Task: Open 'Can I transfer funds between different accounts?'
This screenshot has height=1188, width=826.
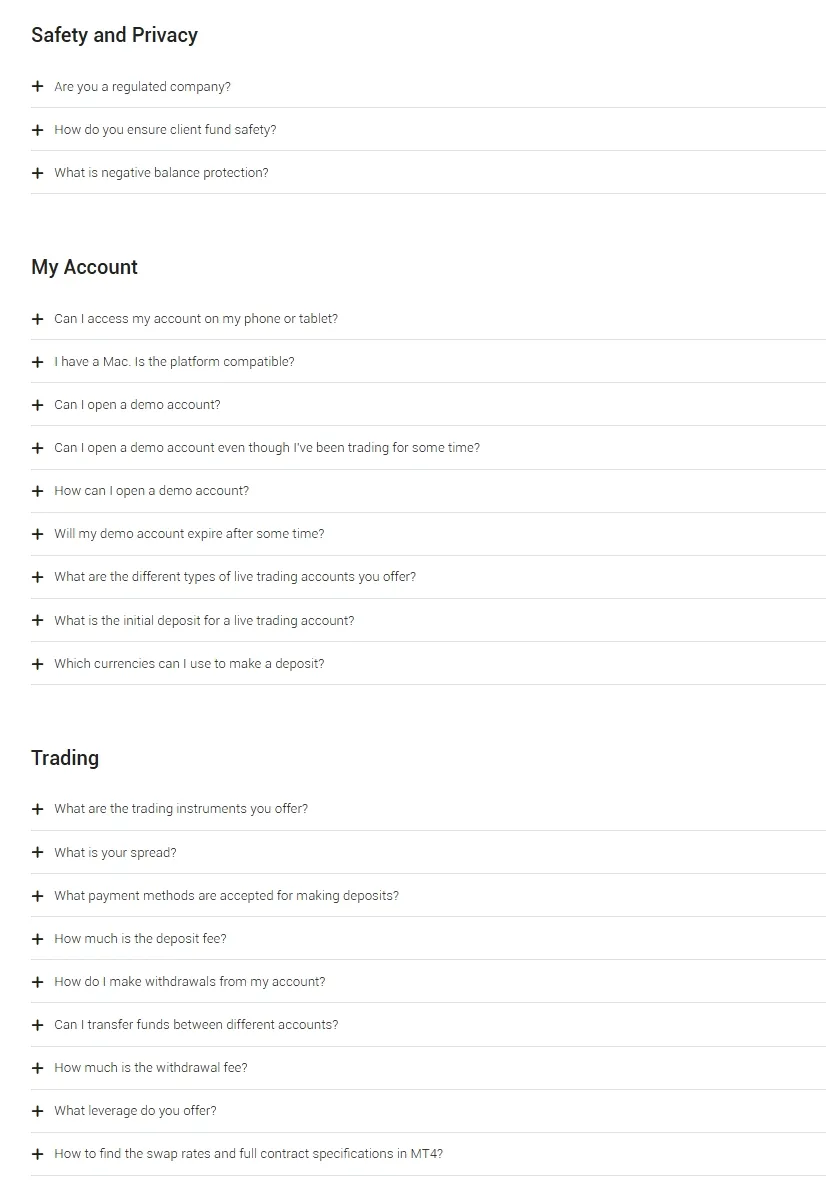Action: point(428,1025)
